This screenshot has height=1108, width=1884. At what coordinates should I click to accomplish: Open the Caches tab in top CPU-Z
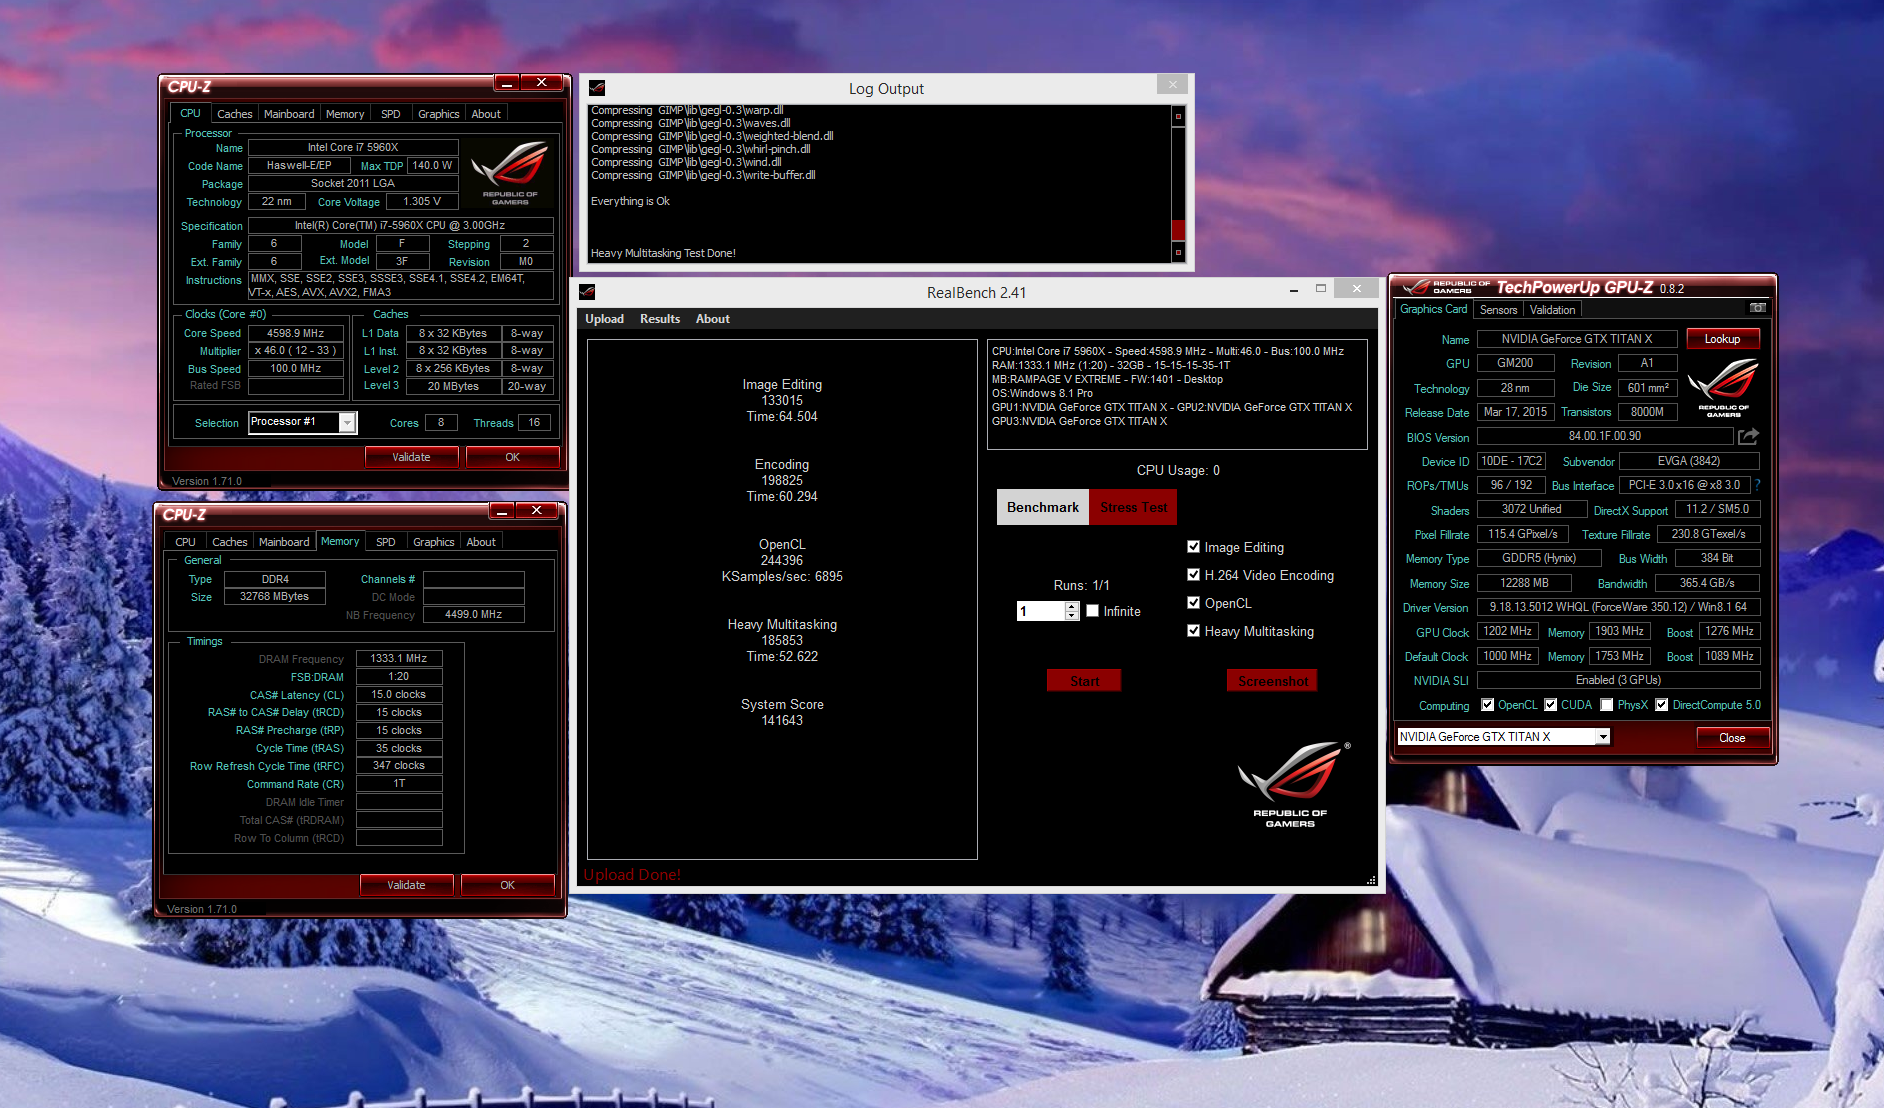point(235,114)
